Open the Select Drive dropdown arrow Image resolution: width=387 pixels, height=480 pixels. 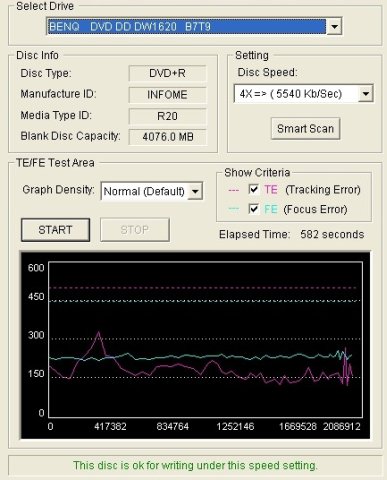334,26
